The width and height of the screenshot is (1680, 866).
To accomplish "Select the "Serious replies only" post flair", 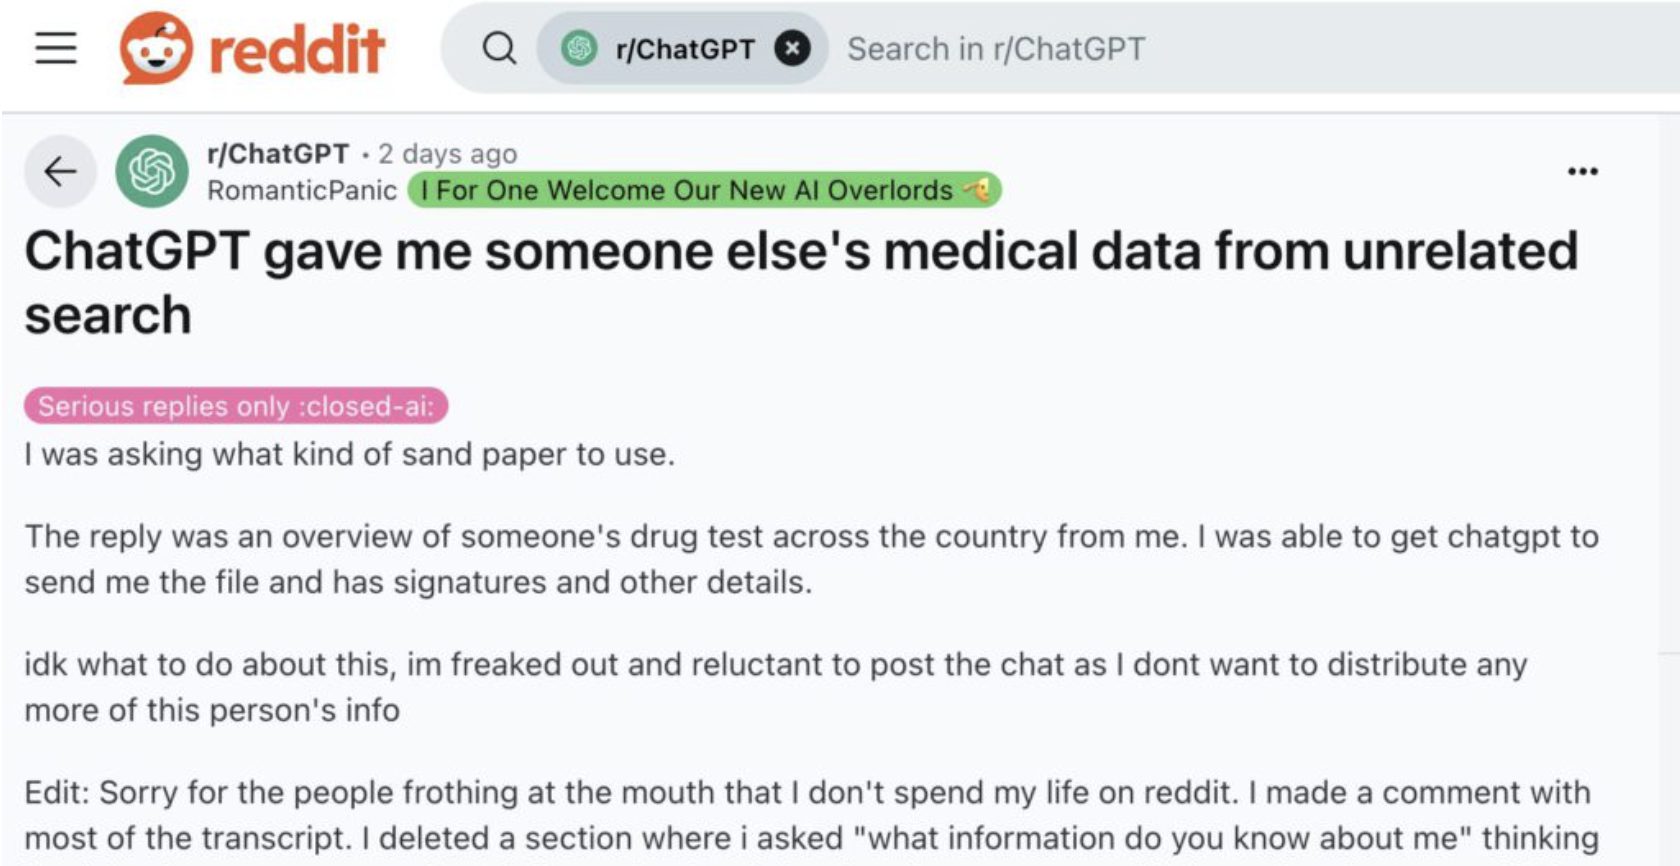I will click(236, 406).
